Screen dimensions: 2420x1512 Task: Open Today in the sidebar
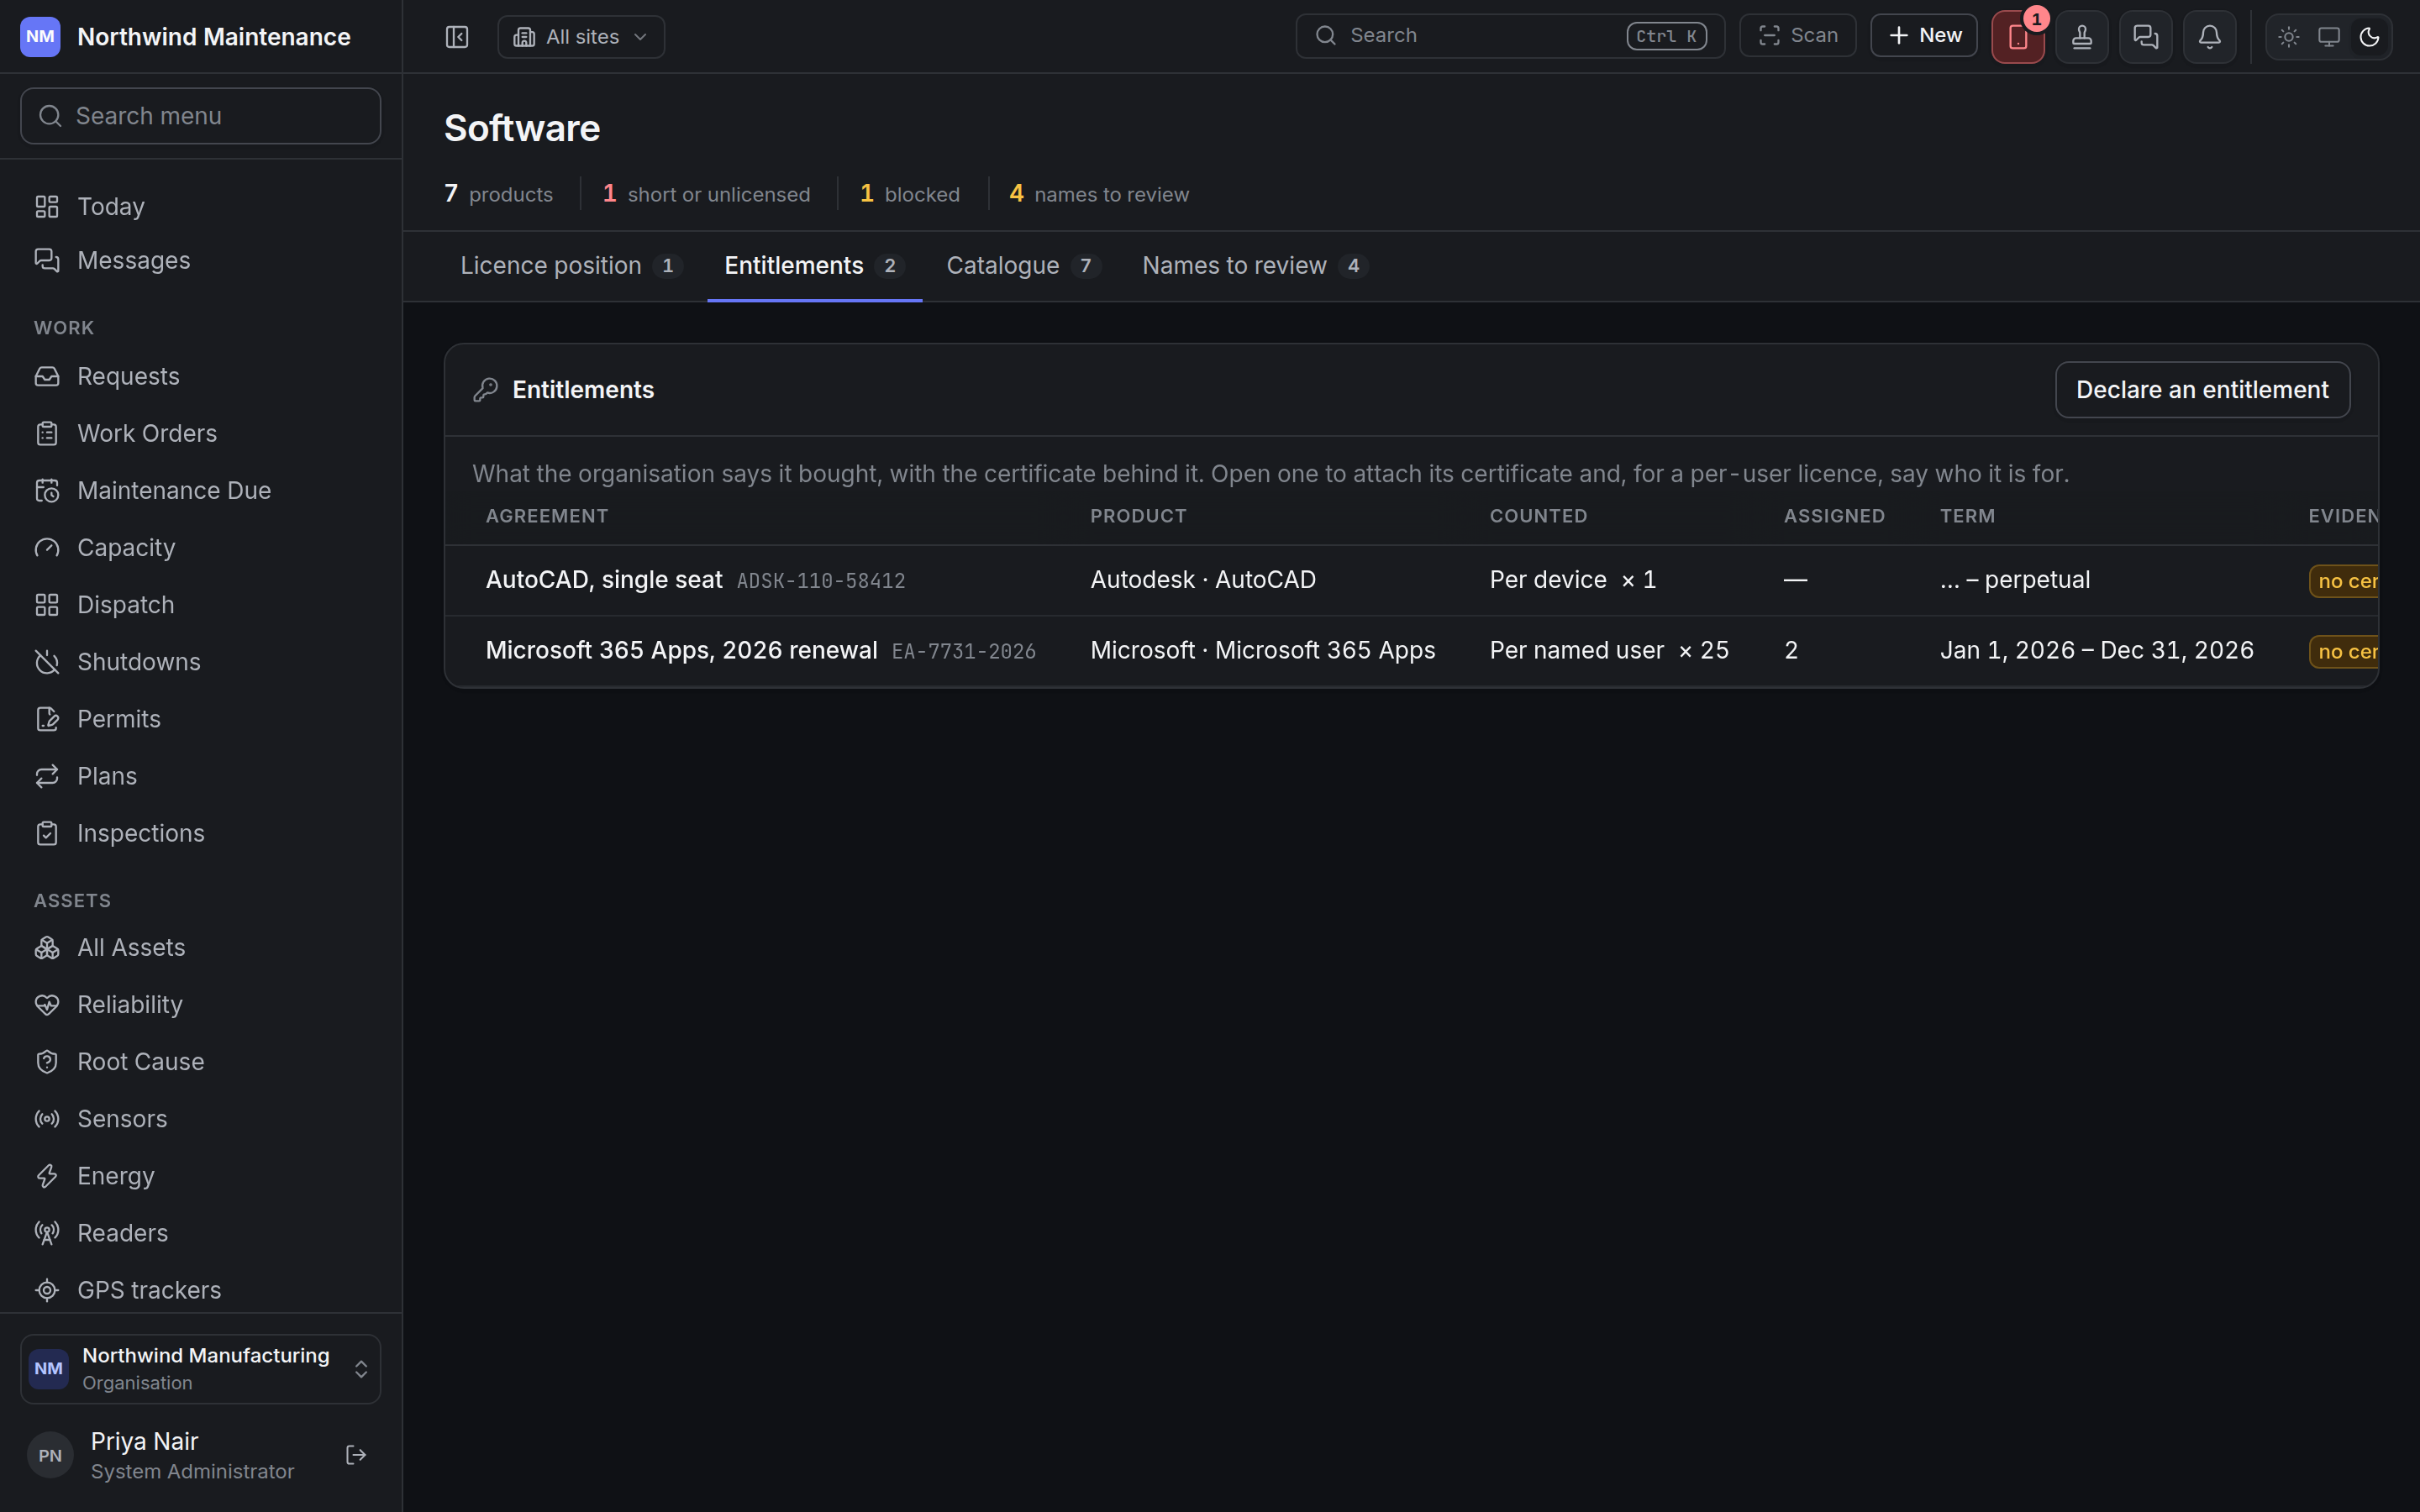201,206
